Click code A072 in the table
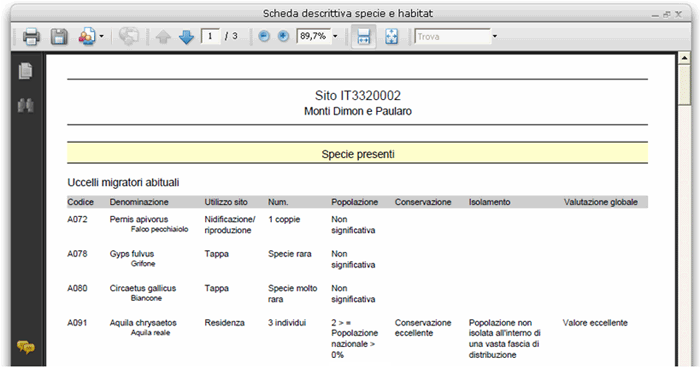This screenshot has width=700, height=369. coord(77,220)
